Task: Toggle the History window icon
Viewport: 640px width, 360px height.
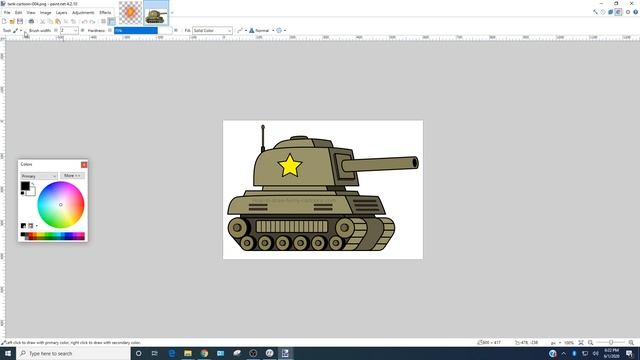Action: click(603, 12)
